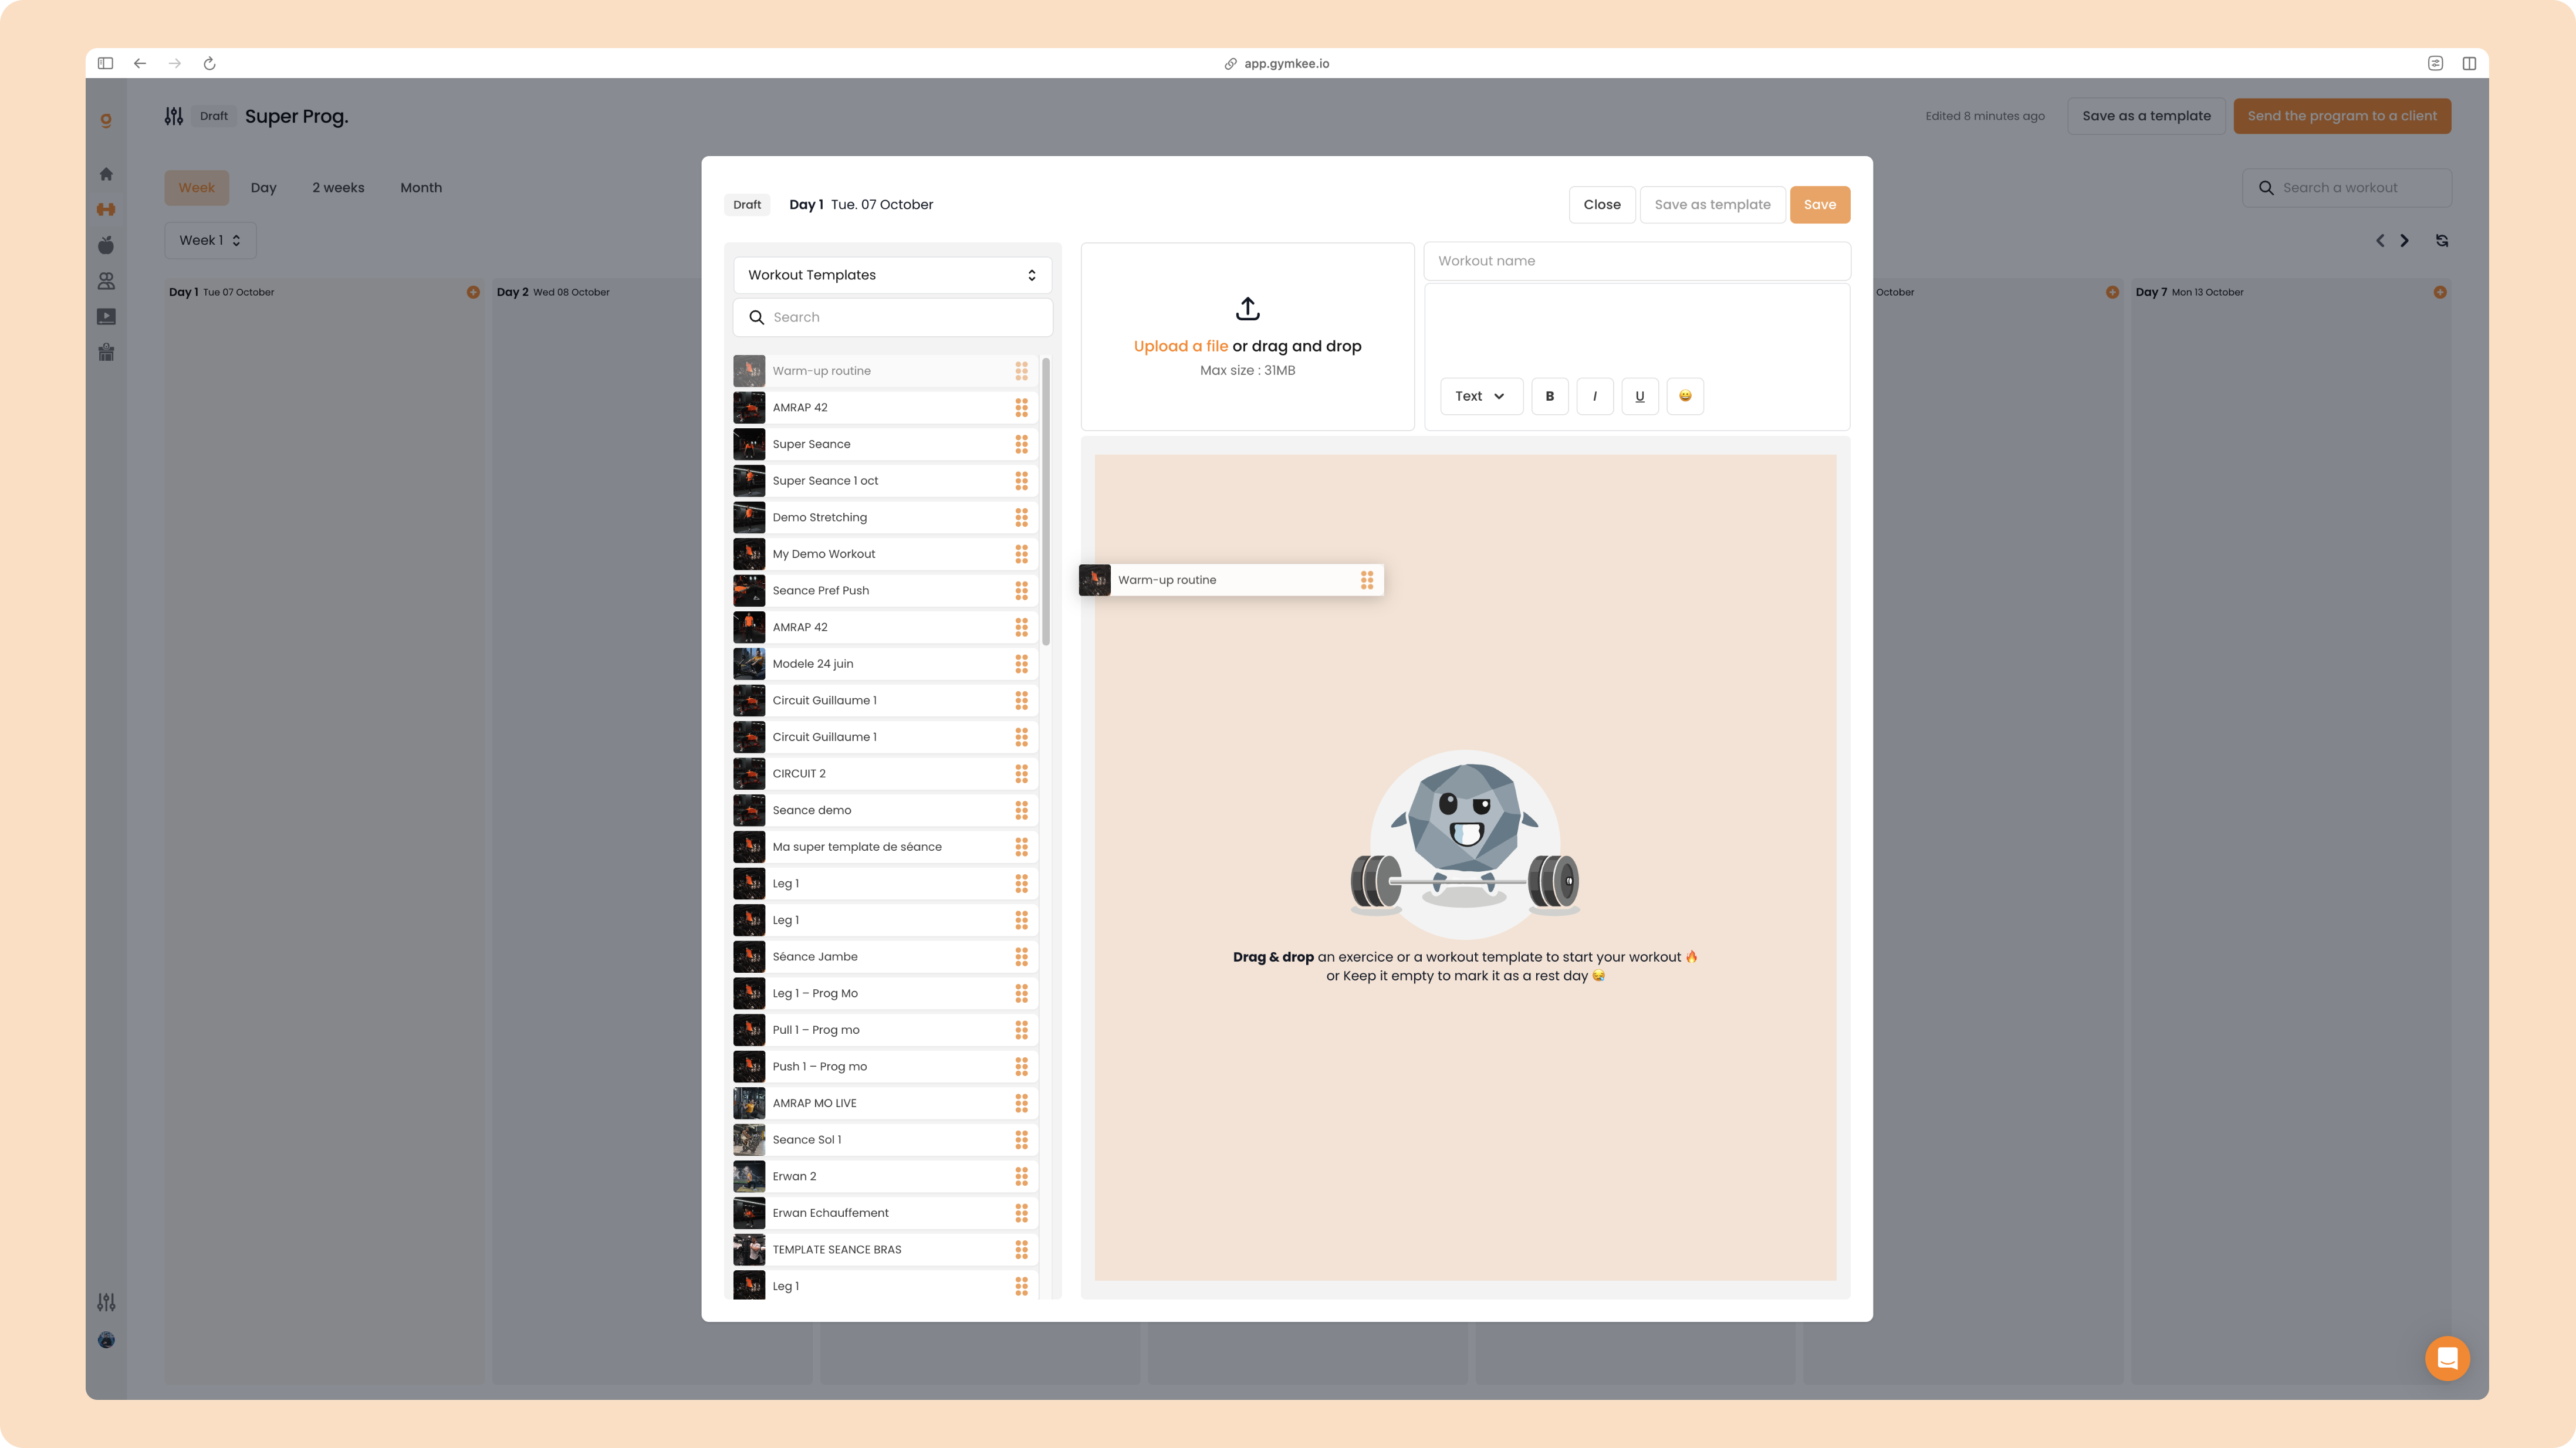This screenshot has width=2576, height=1448.
Task: Select the Seance demo template
Action: 885,810
